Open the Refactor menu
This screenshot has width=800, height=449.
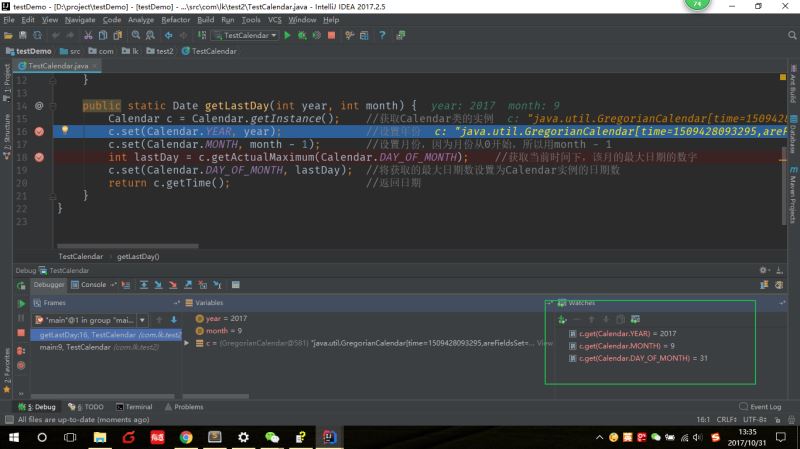pyautogui.click(x=175, y=19)
